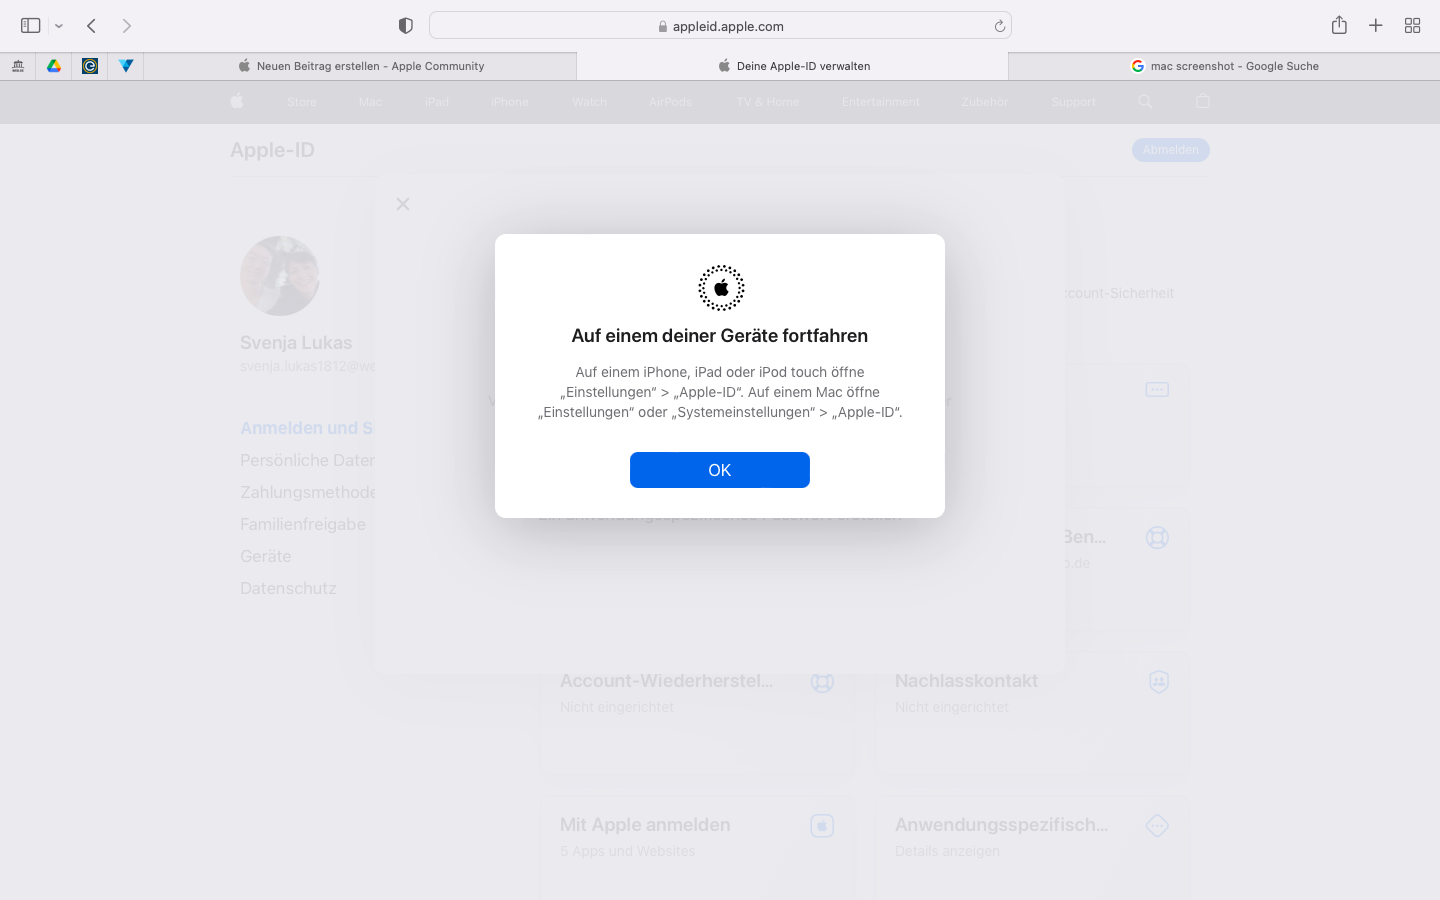Open the pinned blue V-shaped tab
Screen dimensions: 1440x900
[x=126, y=66]
